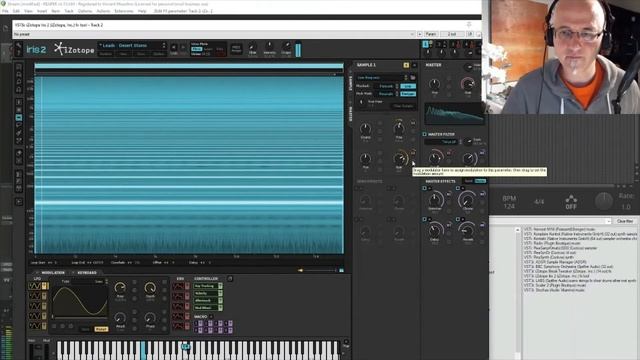Toggle the Delay effect enable box
Image resolution: width=640 pixels, height=360 pixels.
424,219
